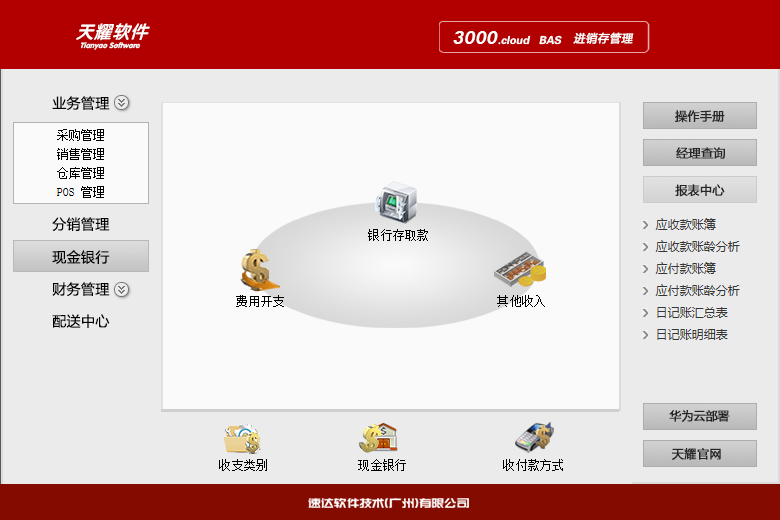780x520 pixels.
Task: Click the 其他收入 label
Action: 521,302
